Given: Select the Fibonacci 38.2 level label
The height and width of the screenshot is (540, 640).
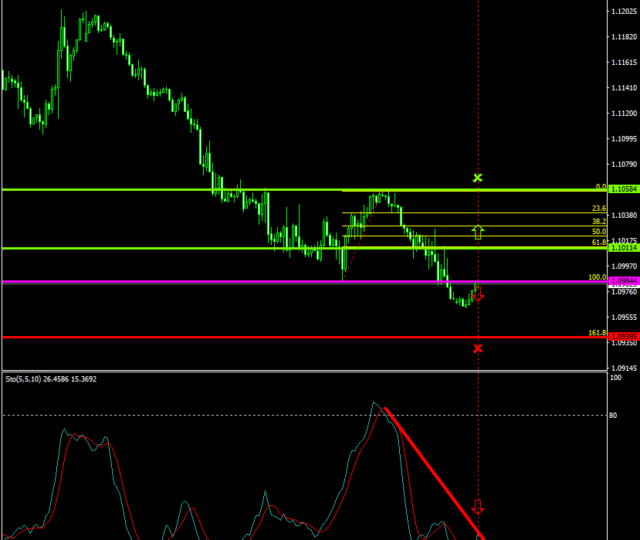Looking at the screenshot, I should 599,221.
